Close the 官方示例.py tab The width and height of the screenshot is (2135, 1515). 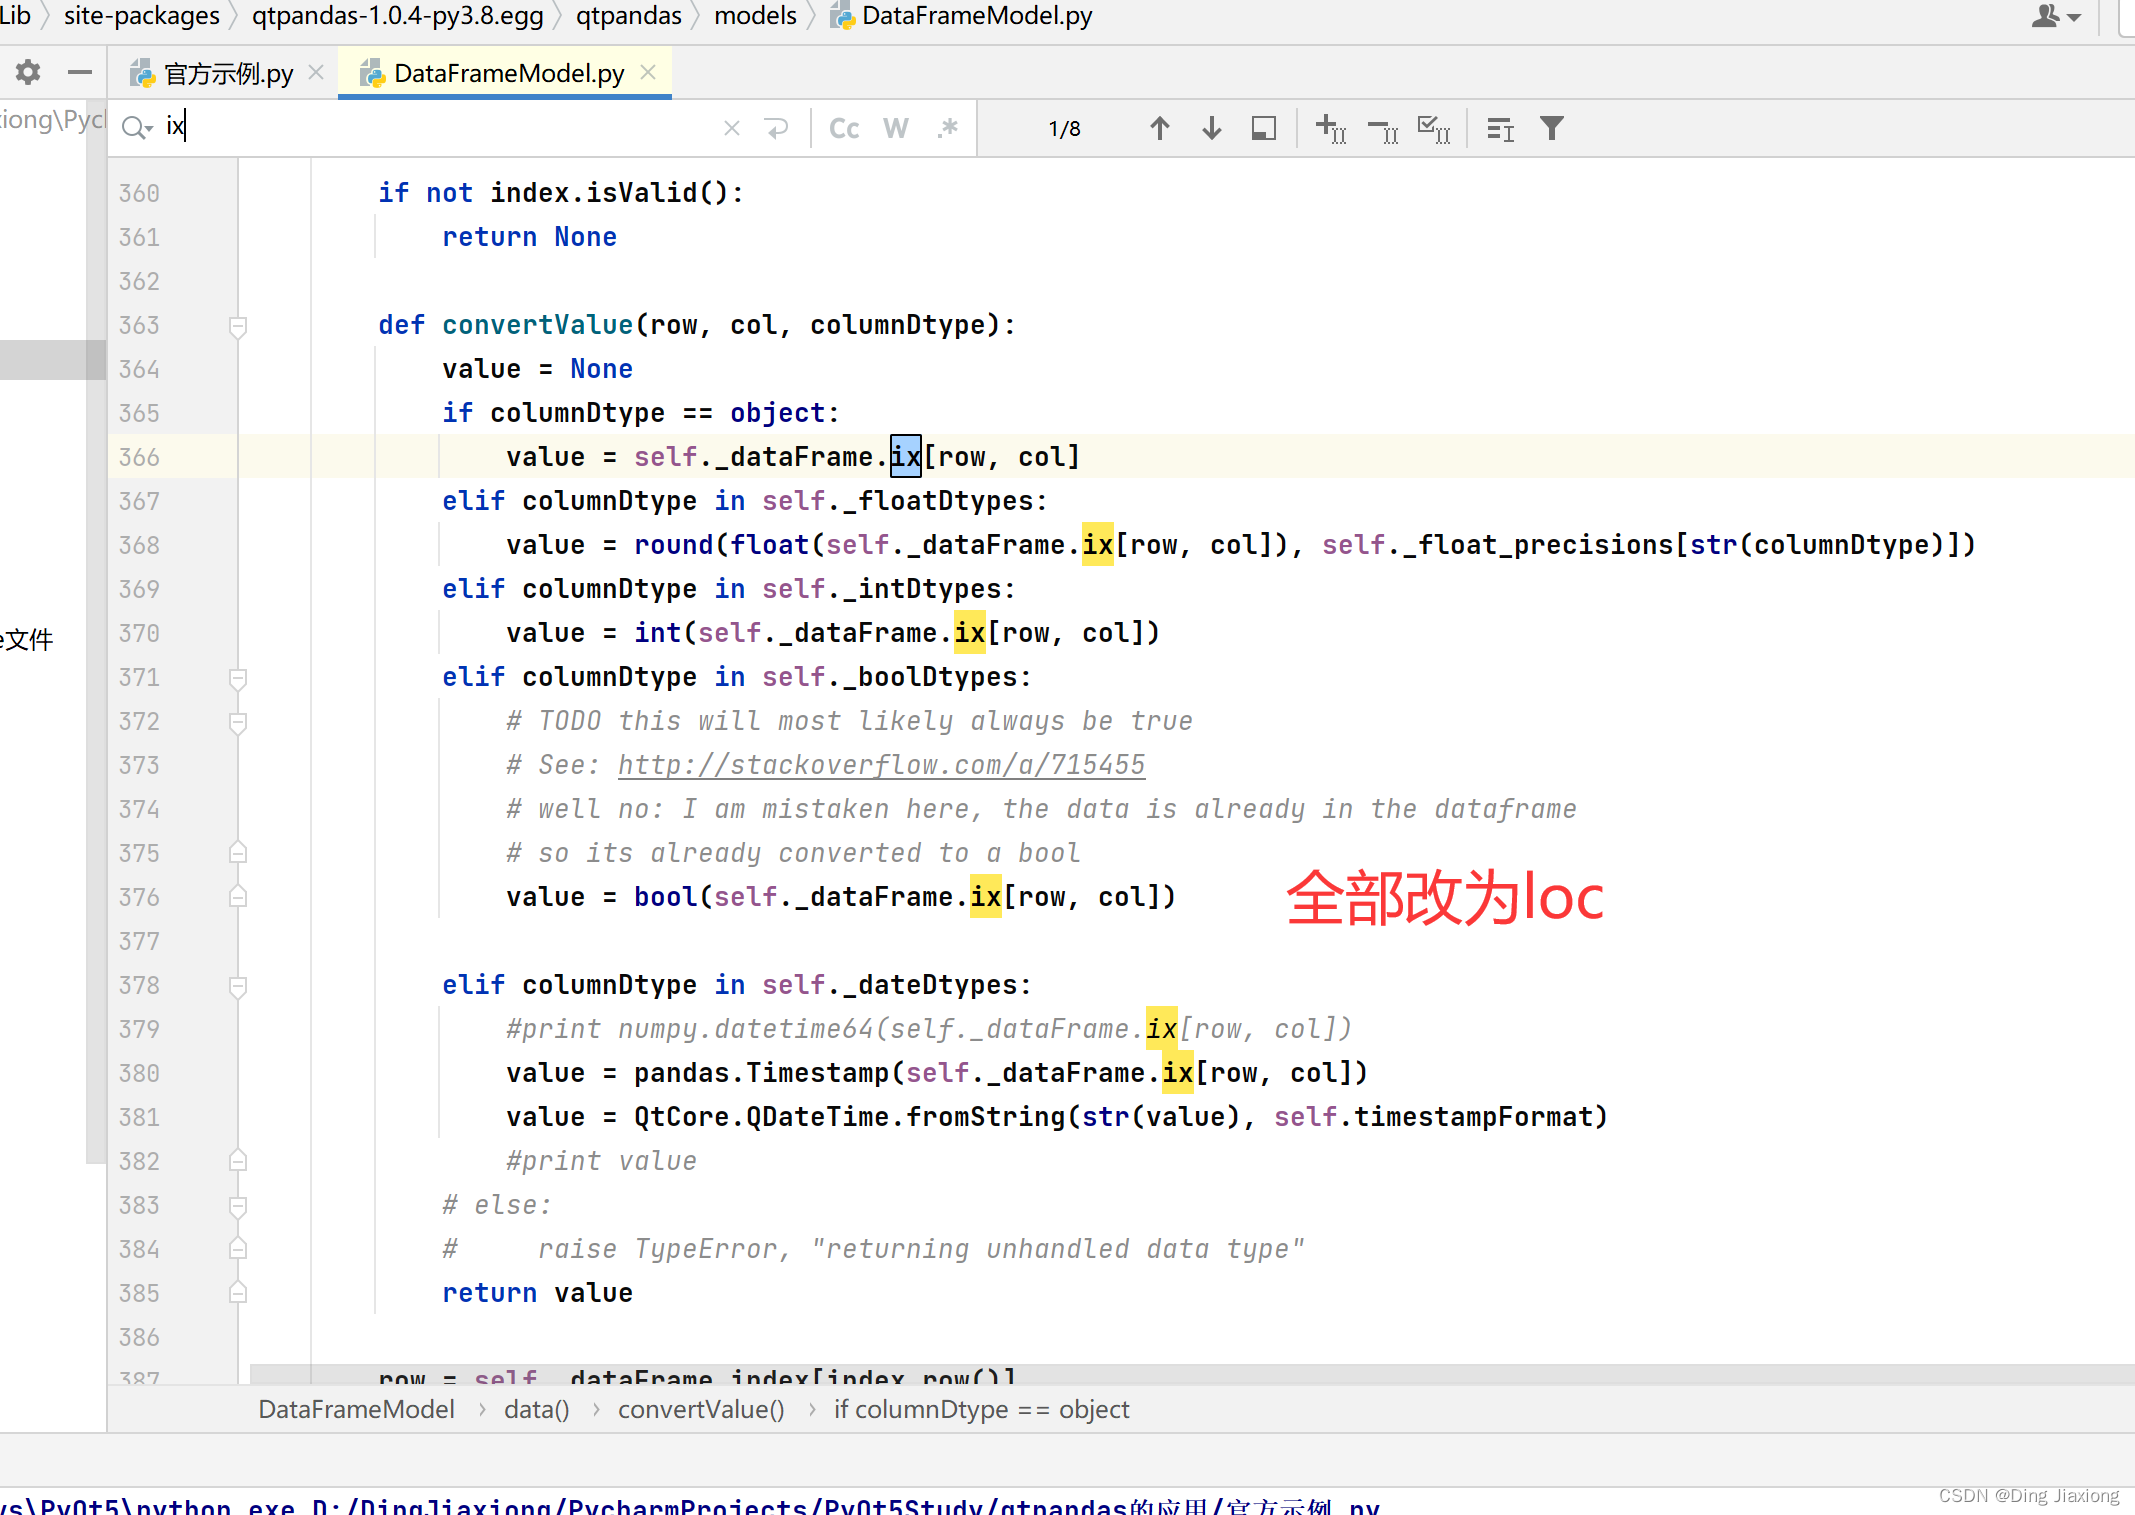tap(316, 72)
